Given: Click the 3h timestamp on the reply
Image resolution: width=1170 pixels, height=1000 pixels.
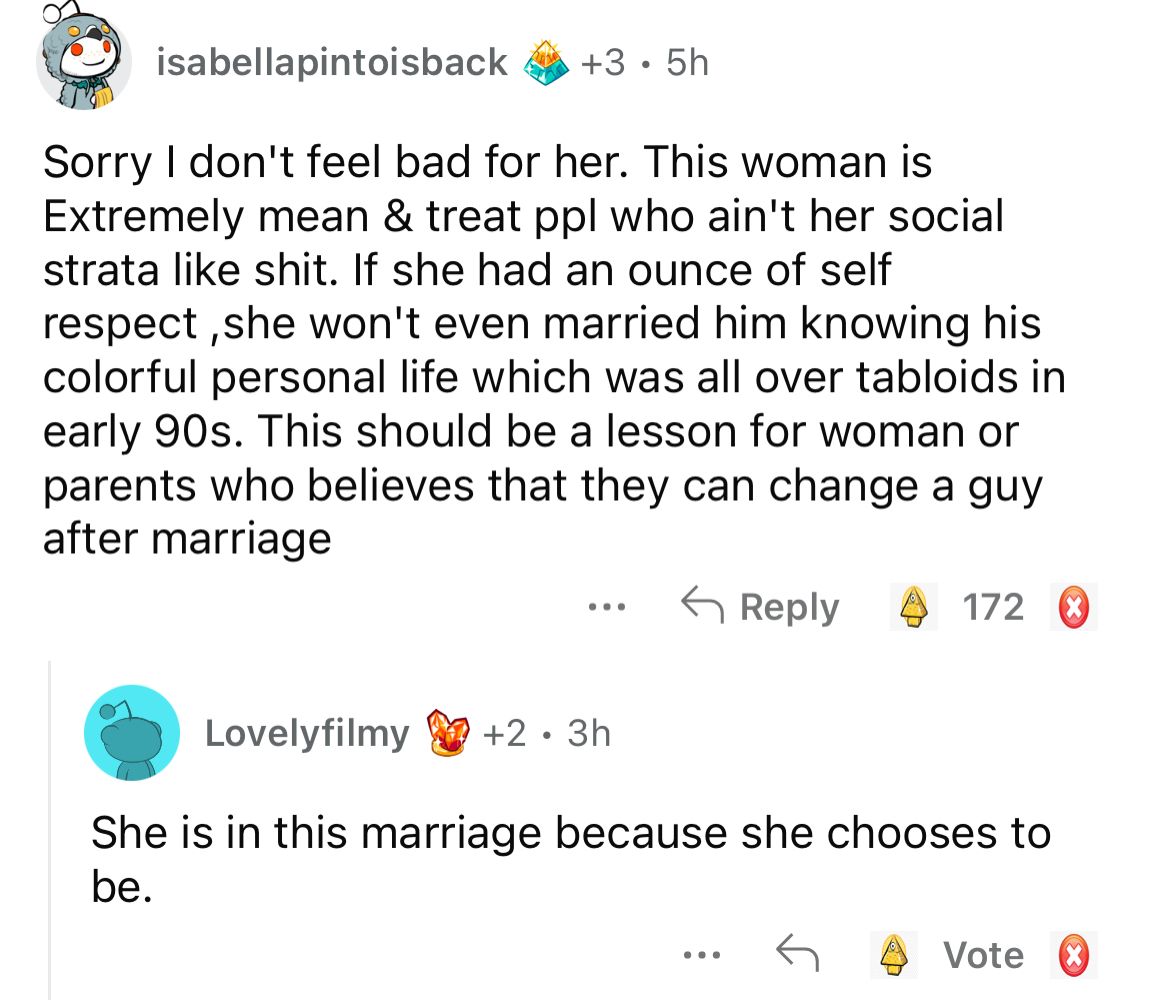Looking at the screenshot, I should tap(589, 734).
